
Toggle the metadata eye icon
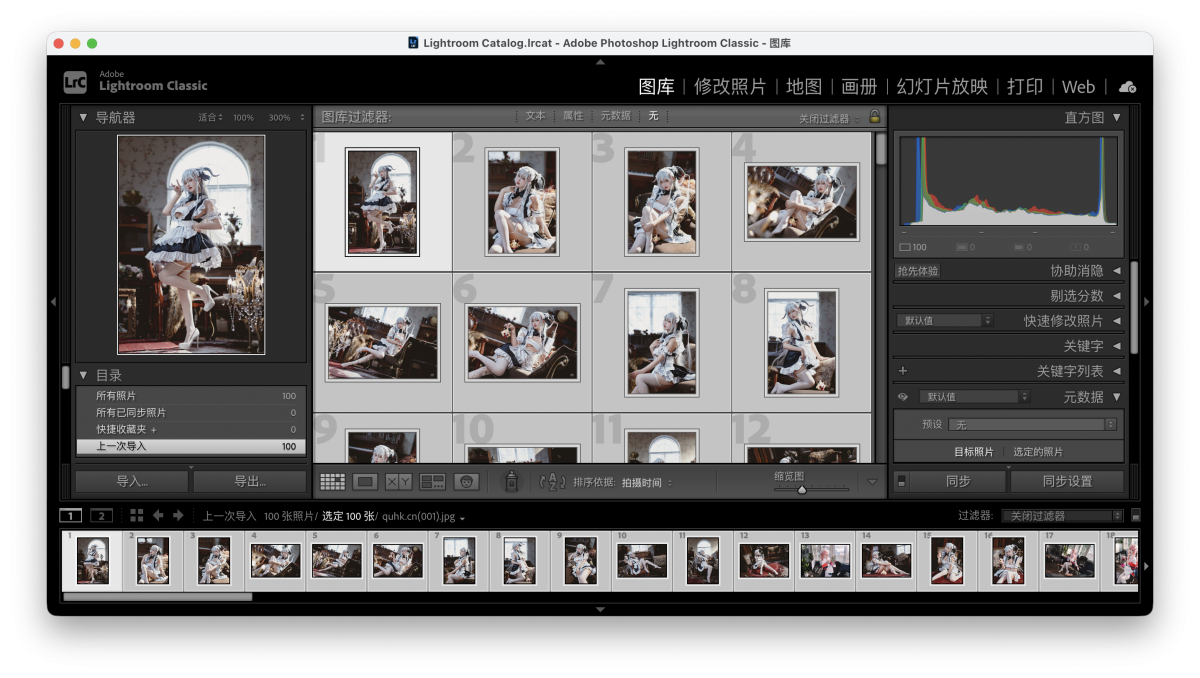[903, 397]
